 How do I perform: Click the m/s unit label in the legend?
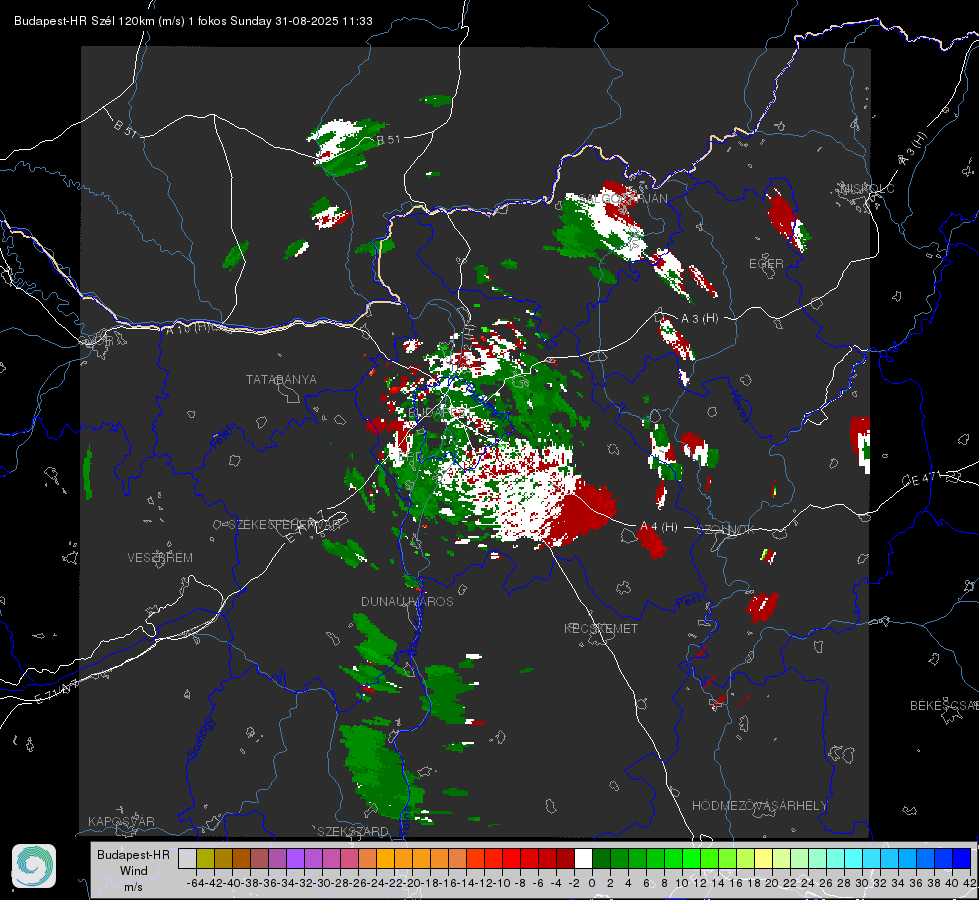(133, 887)
